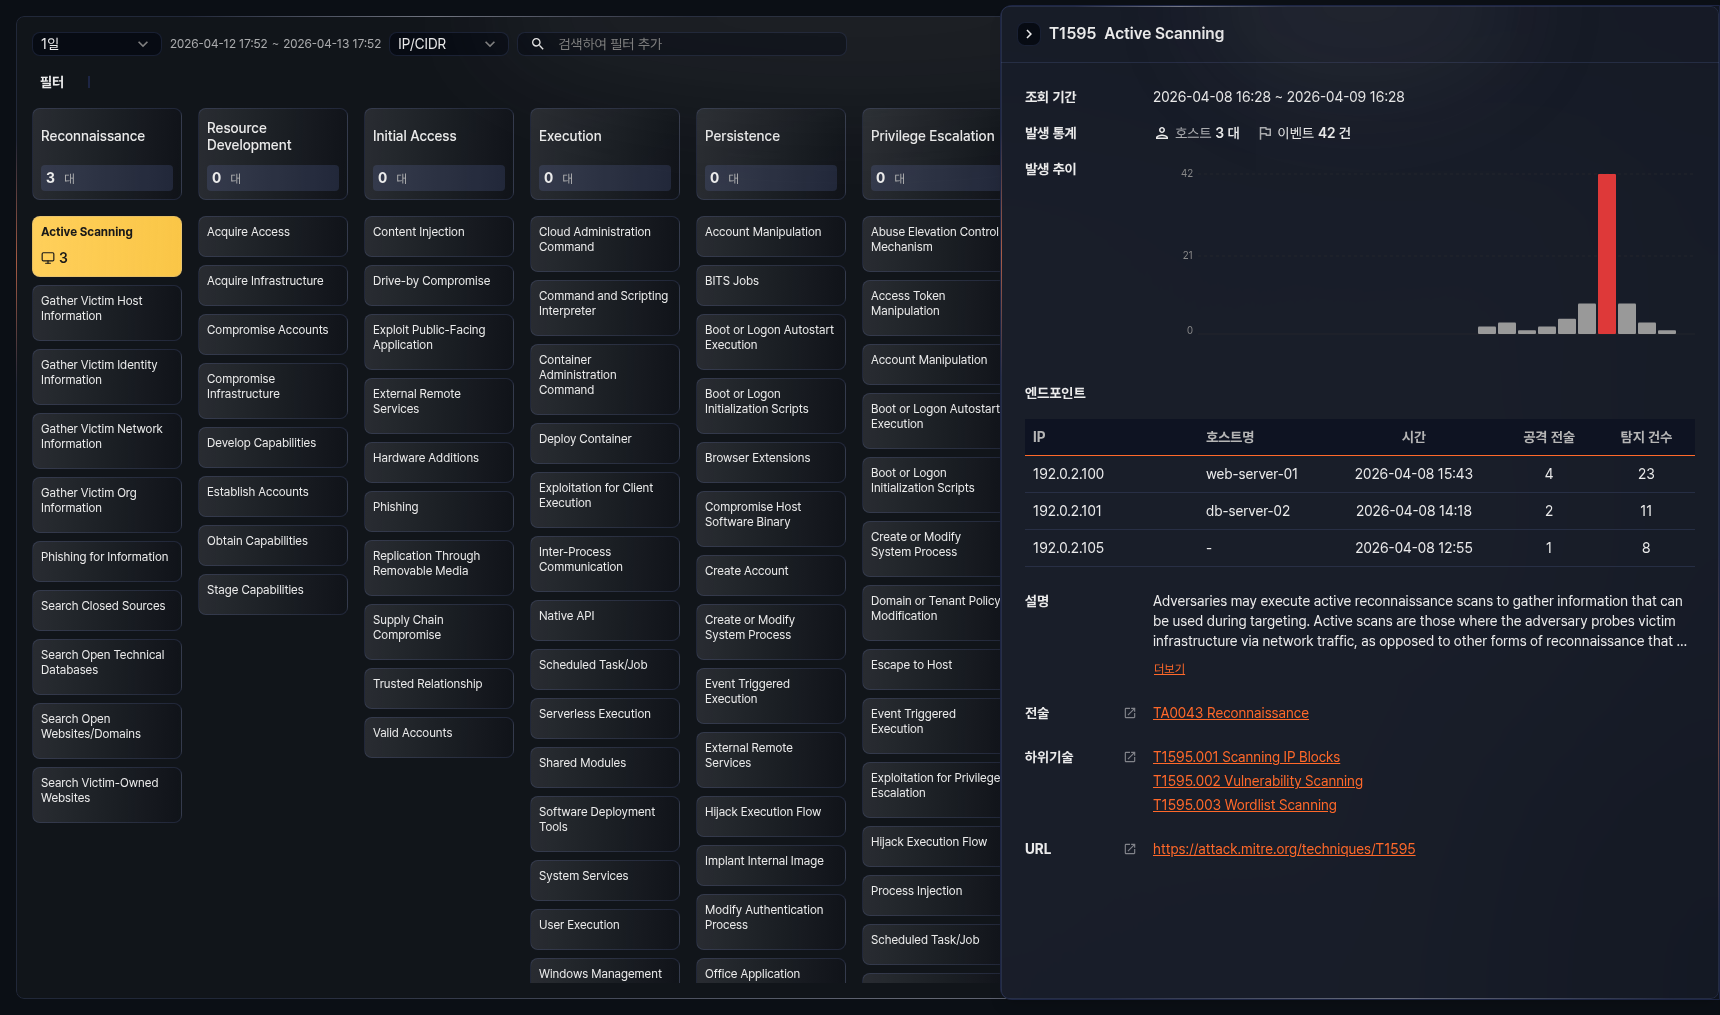Click external link icon beside sub-techniques list

point(1129,757)
